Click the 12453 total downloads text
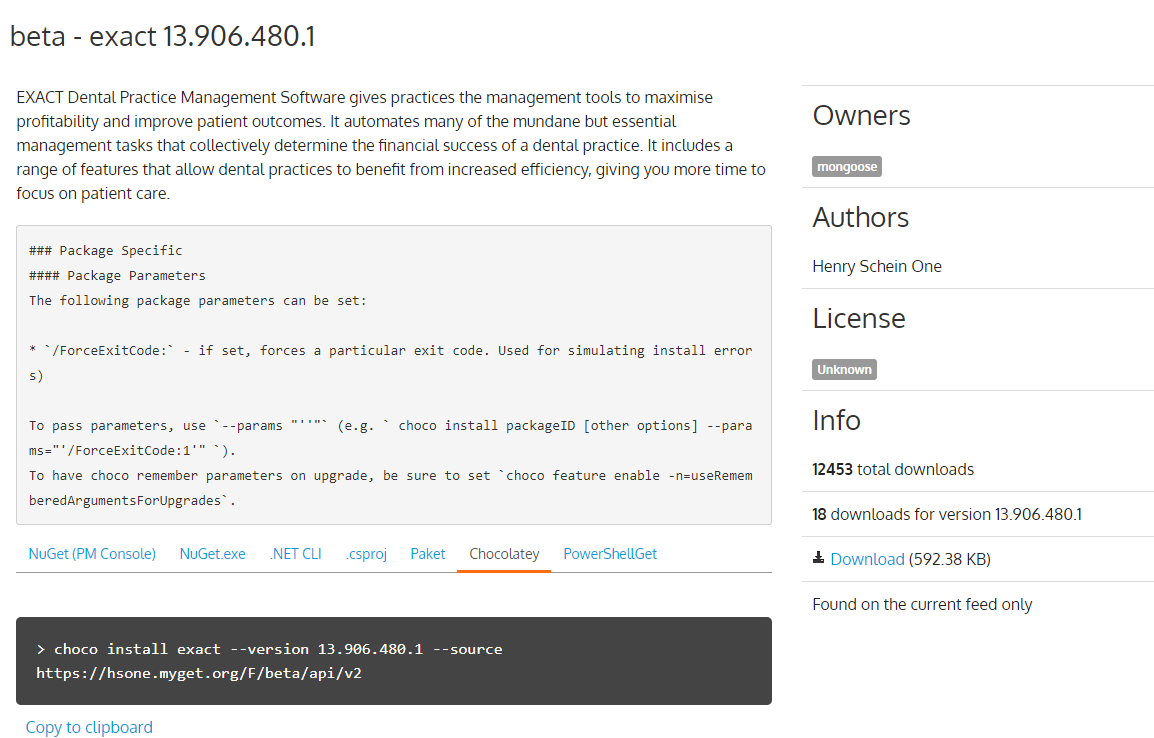The width and height of the screenshot is (1154, 738). (893, 469)
